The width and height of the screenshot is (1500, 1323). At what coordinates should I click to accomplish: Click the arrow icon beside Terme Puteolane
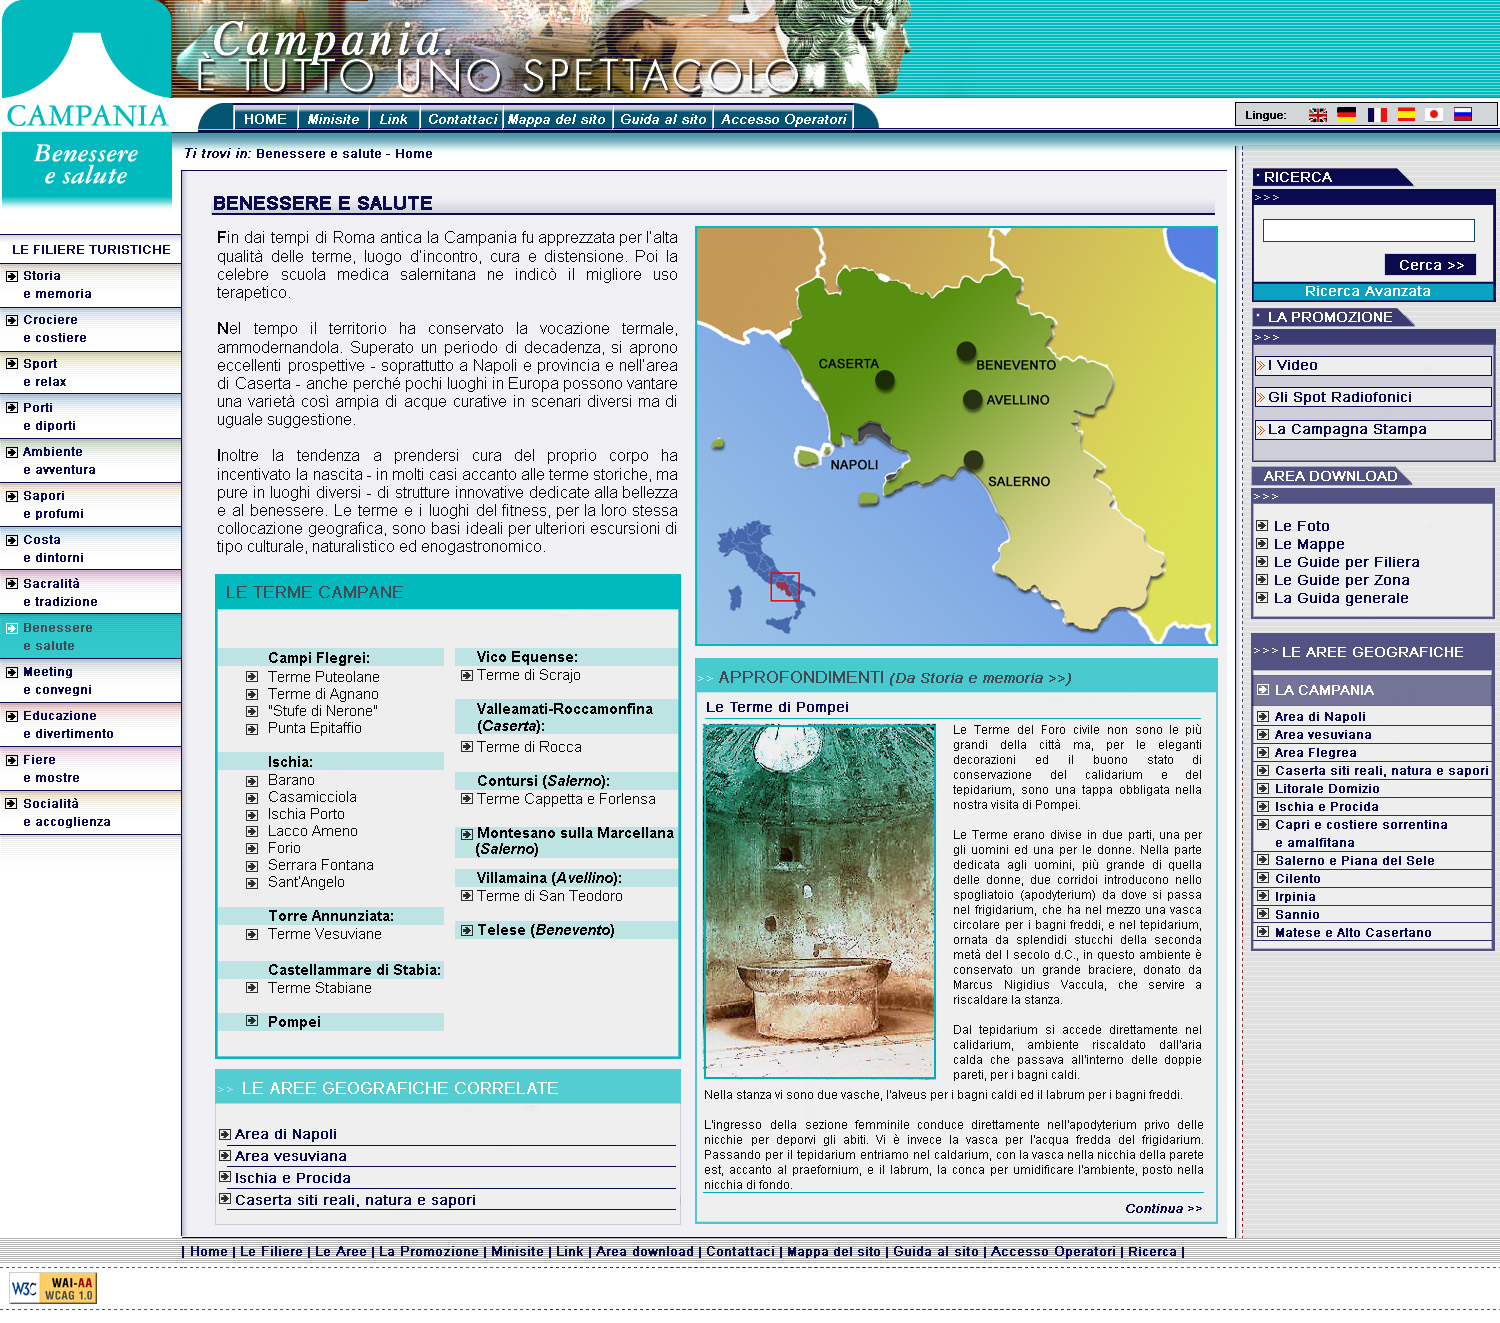click(252, 677)
